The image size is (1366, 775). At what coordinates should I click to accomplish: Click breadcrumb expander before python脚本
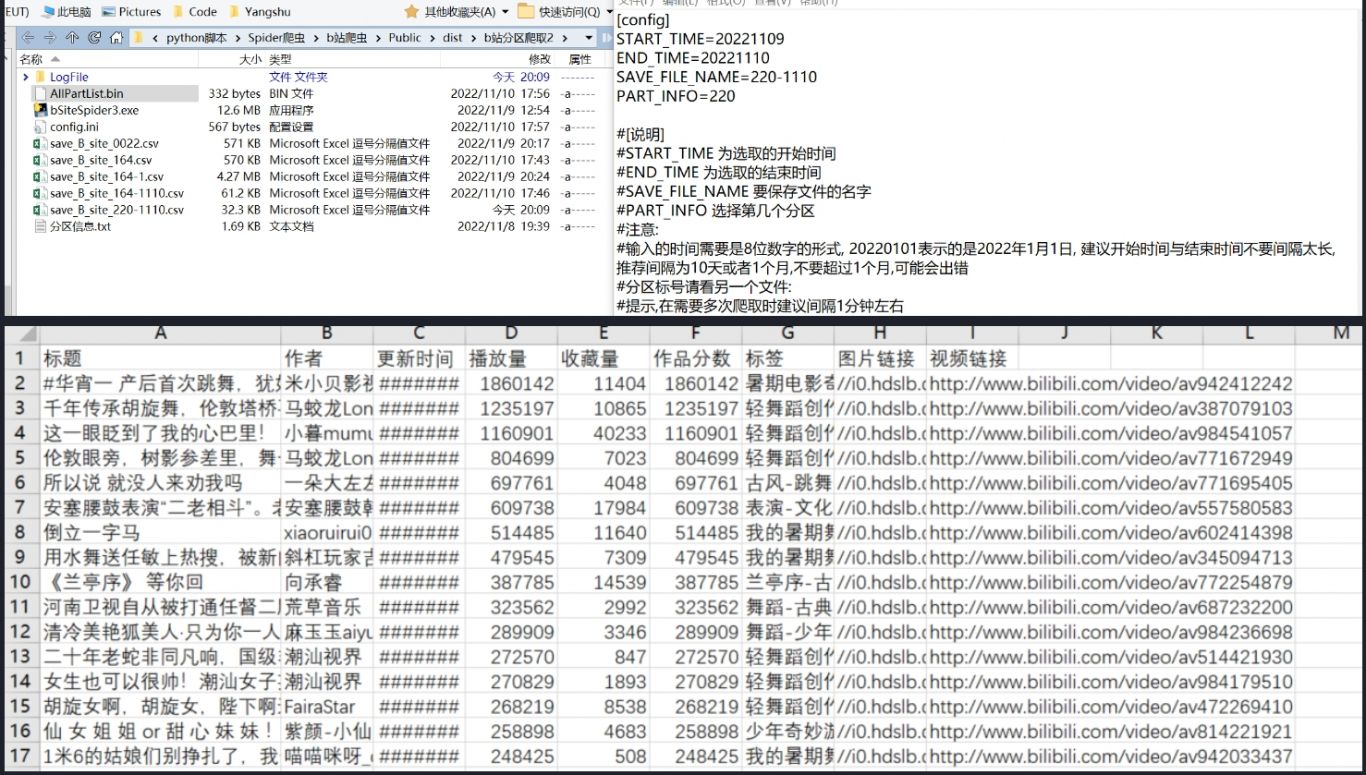pyautogui.click(x=155, y=38)
